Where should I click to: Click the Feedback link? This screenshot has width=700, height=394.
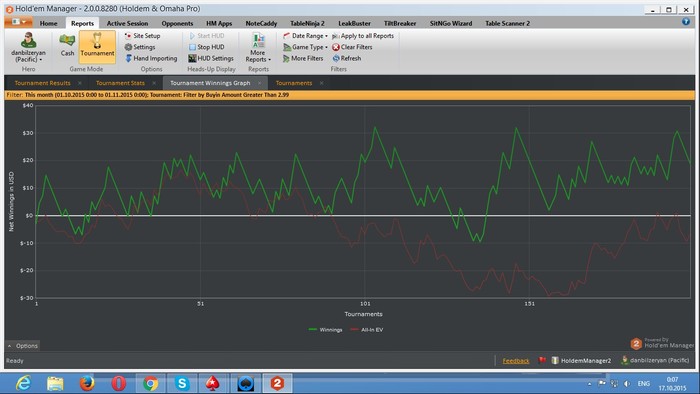516,361
